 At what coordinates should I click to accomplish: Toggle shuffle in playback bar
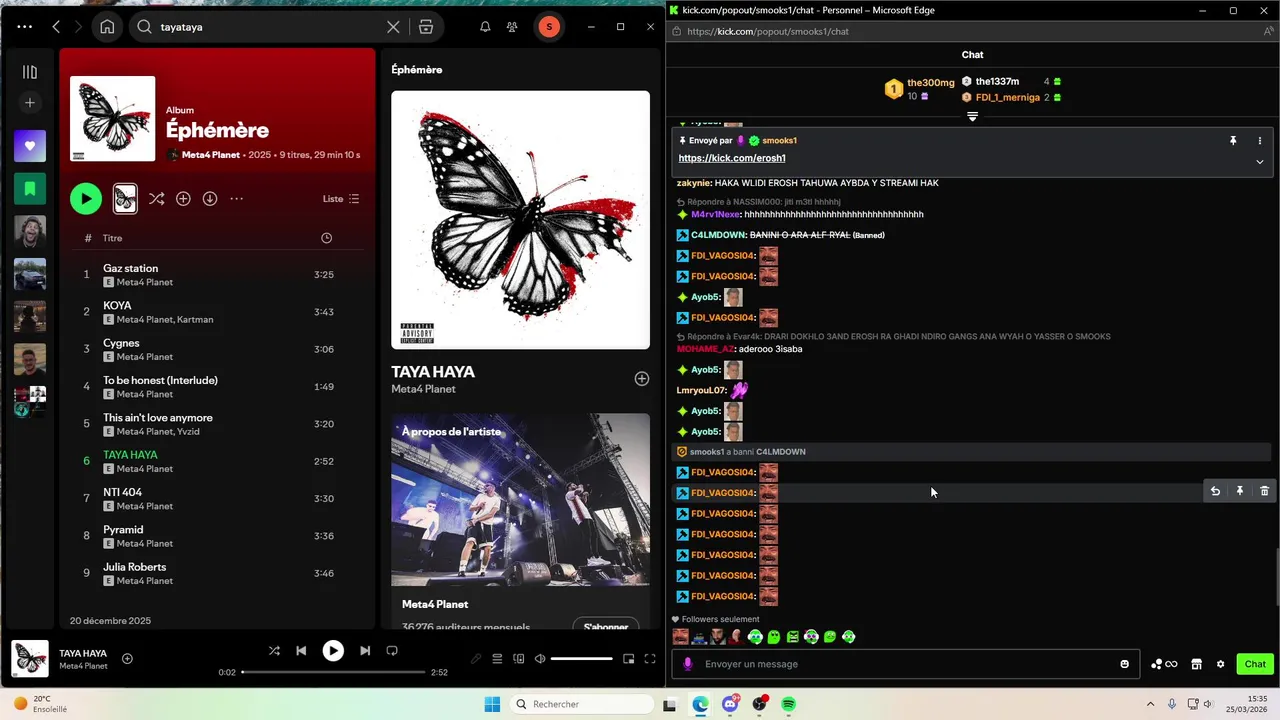click(x=274, y=651)
